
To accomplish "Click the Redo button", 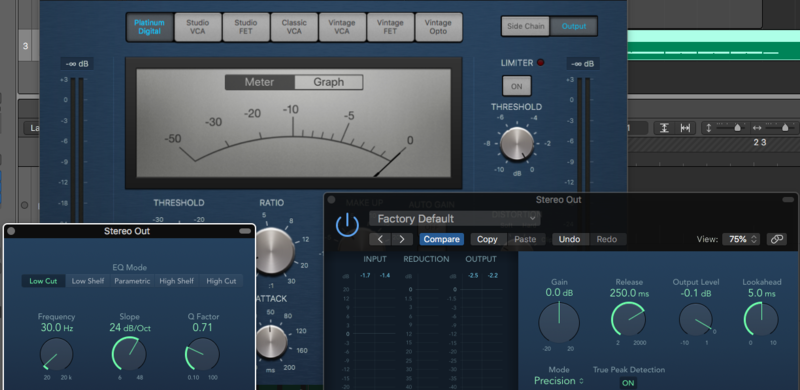I will click(607, 239).
